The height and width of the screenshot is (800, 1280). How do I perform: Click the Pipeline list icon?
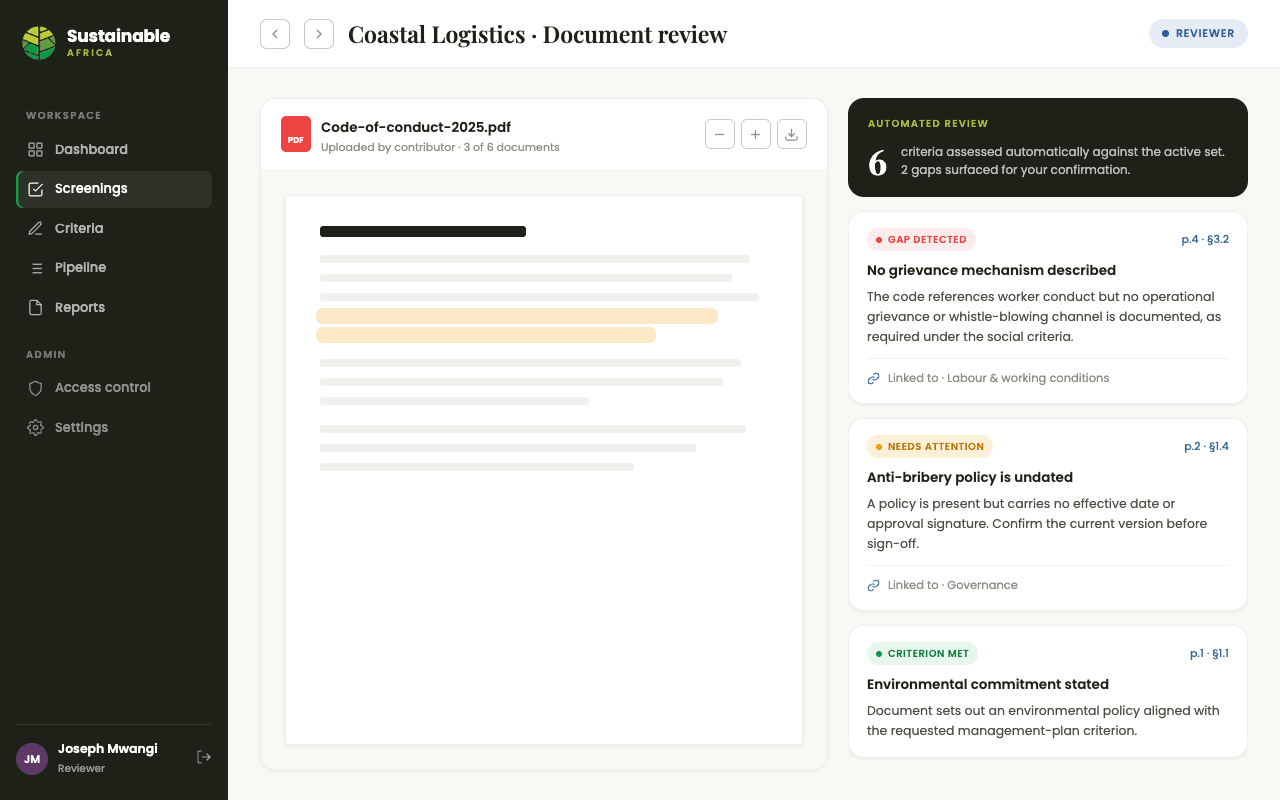tap(35, 268)
